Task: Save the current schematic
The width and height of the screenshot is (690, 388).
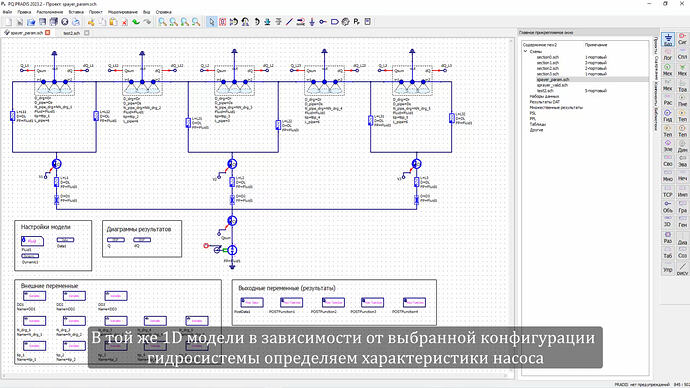Action: coord(42,22)
